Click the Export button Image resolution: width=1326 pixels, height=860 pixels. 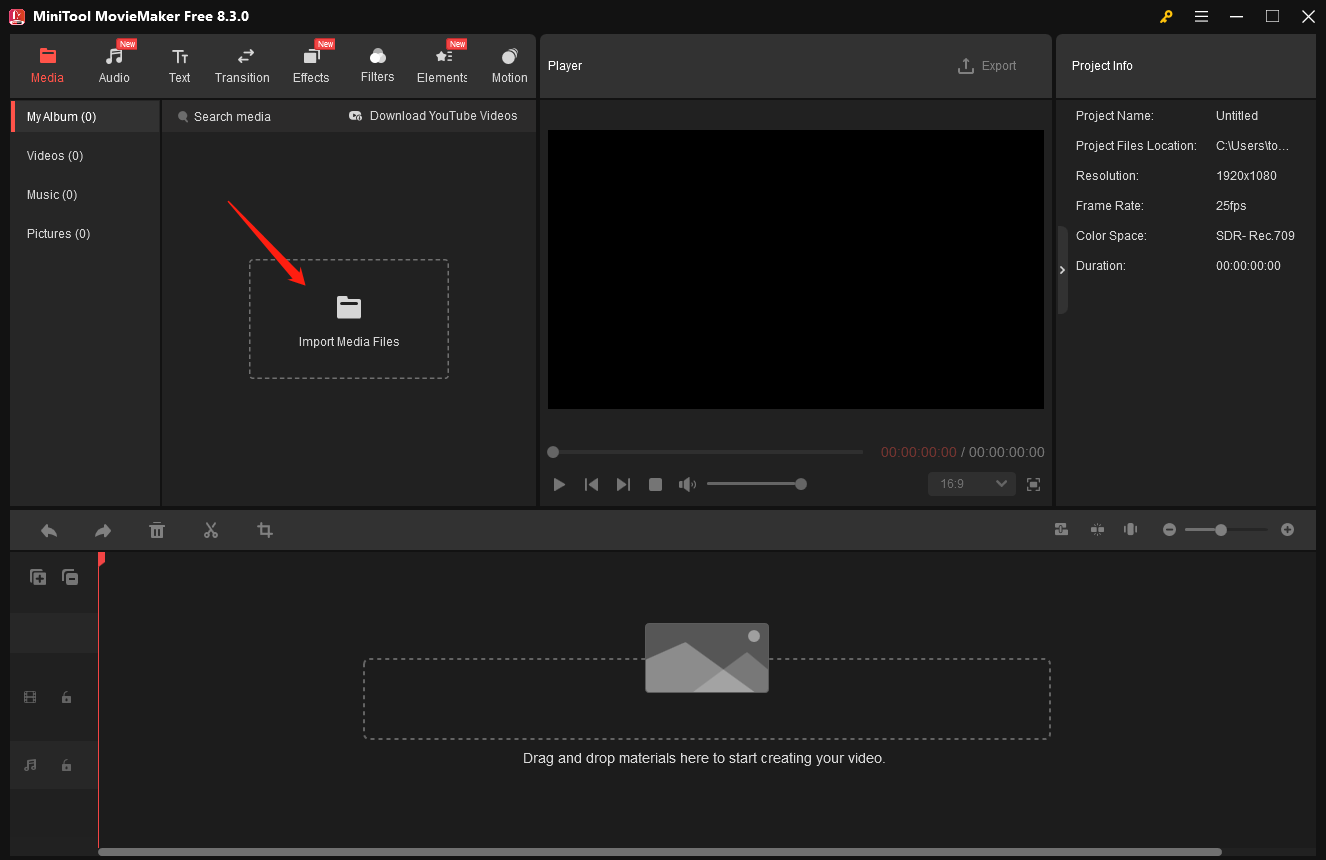(x=987, y=66)
